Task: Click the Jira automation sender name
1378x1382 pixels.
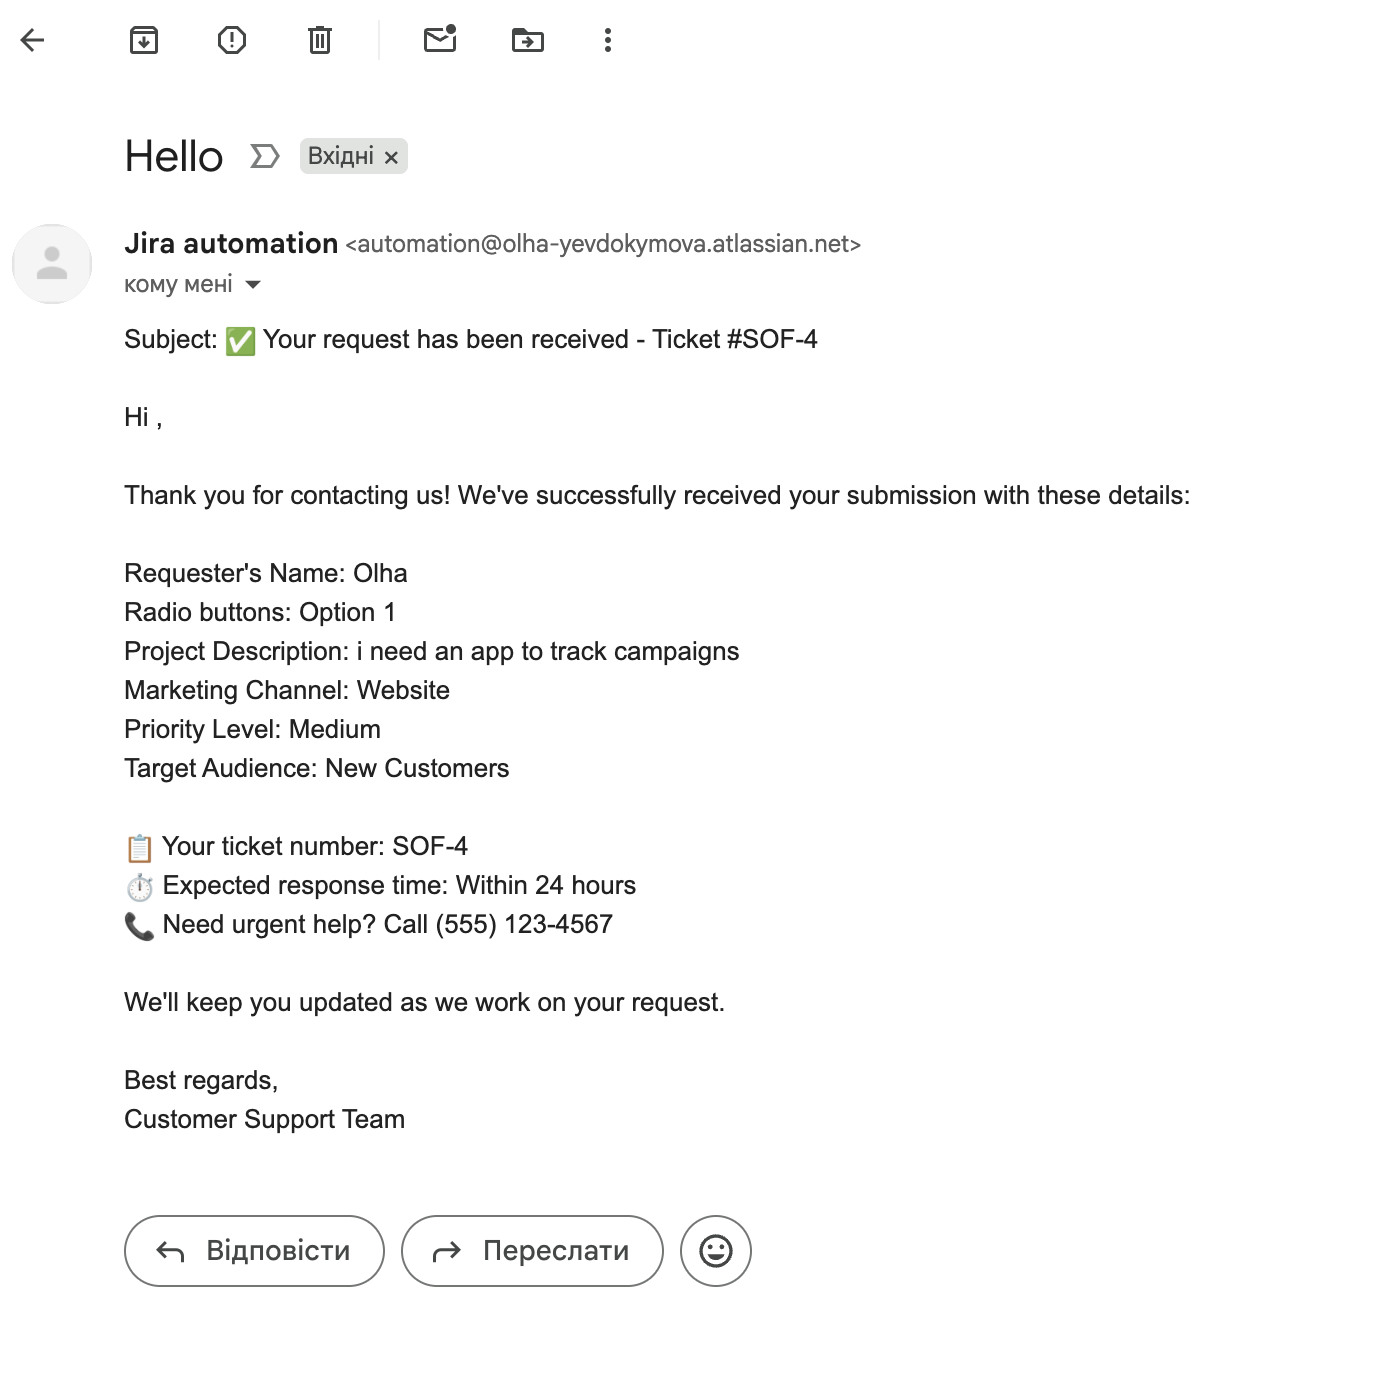Action: pyautogui.click(x=231, y=243)
